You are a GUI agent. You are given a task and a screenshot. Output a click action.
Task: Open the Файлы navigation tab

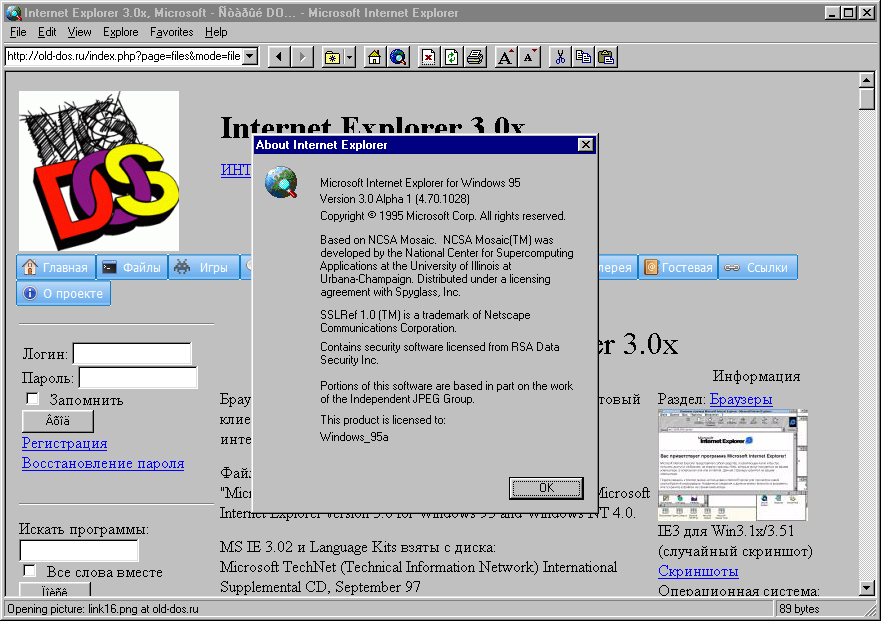pos(133,268)
